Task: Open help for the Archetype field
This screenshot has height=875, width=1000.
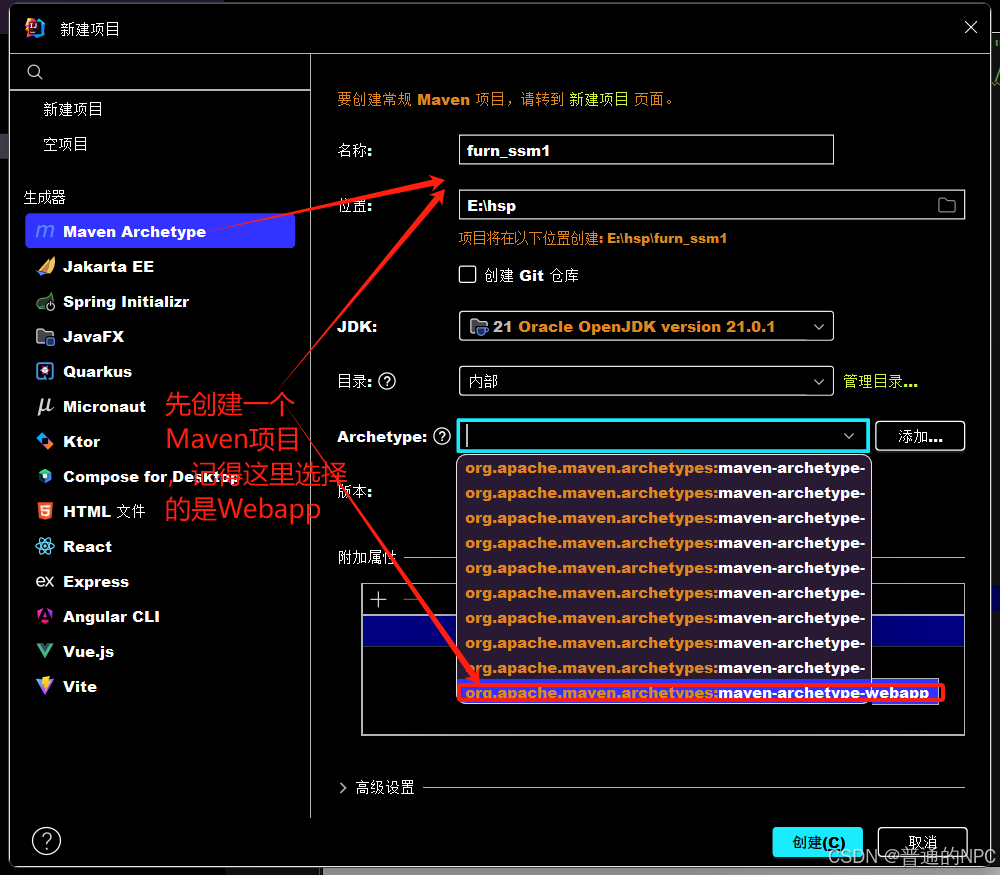Action: pos(442,436)
